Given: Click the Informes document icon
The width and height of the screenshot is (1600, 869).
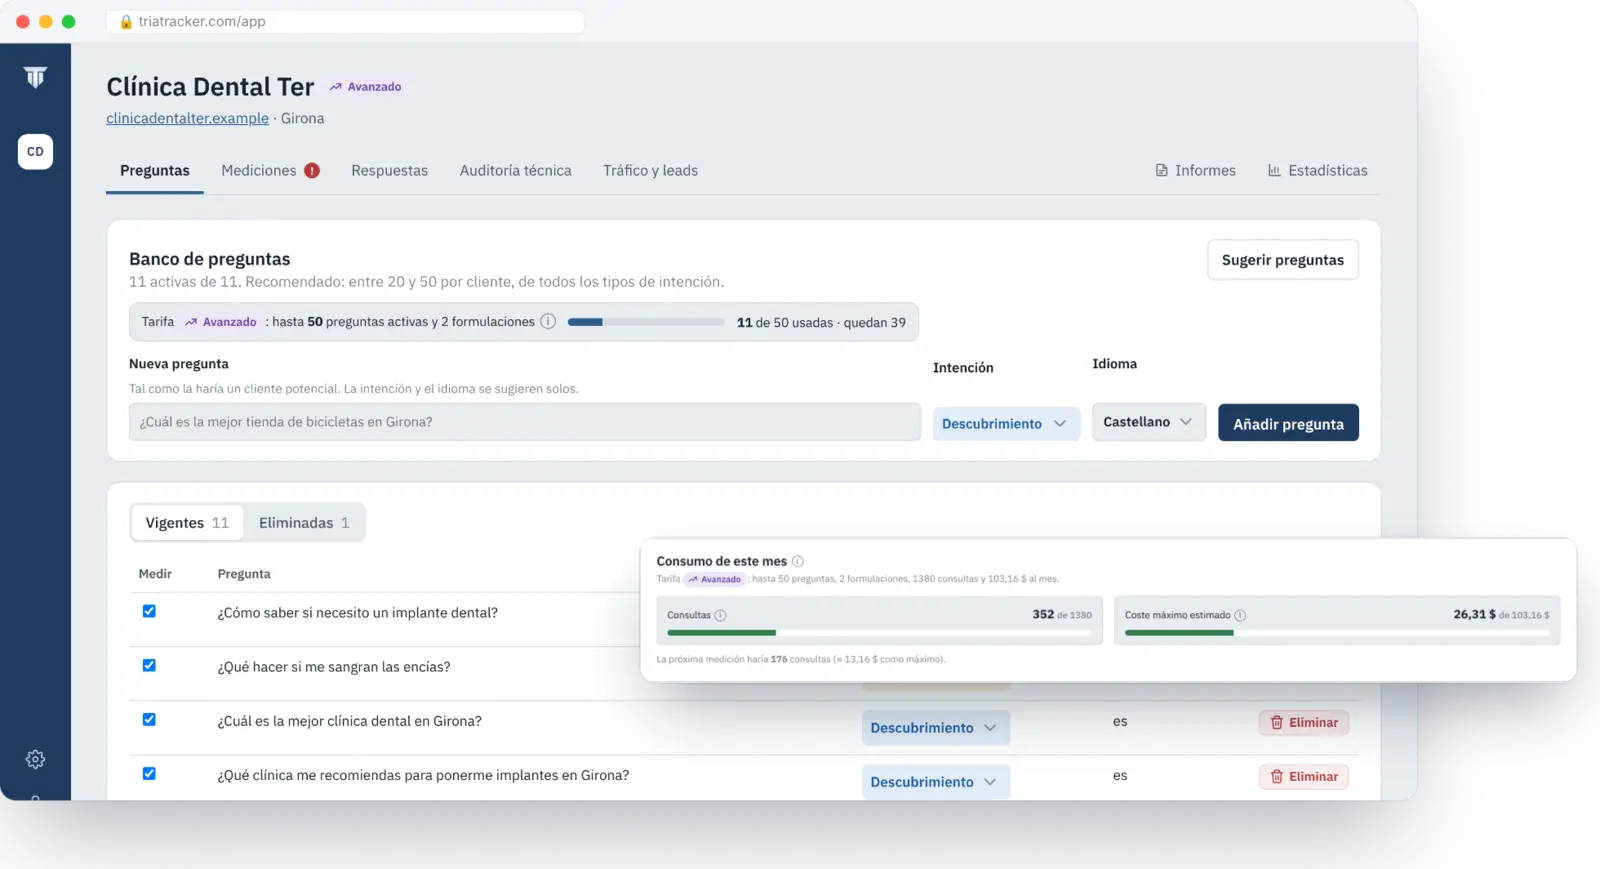Looking at the screenshot, I should [1162, 171].
